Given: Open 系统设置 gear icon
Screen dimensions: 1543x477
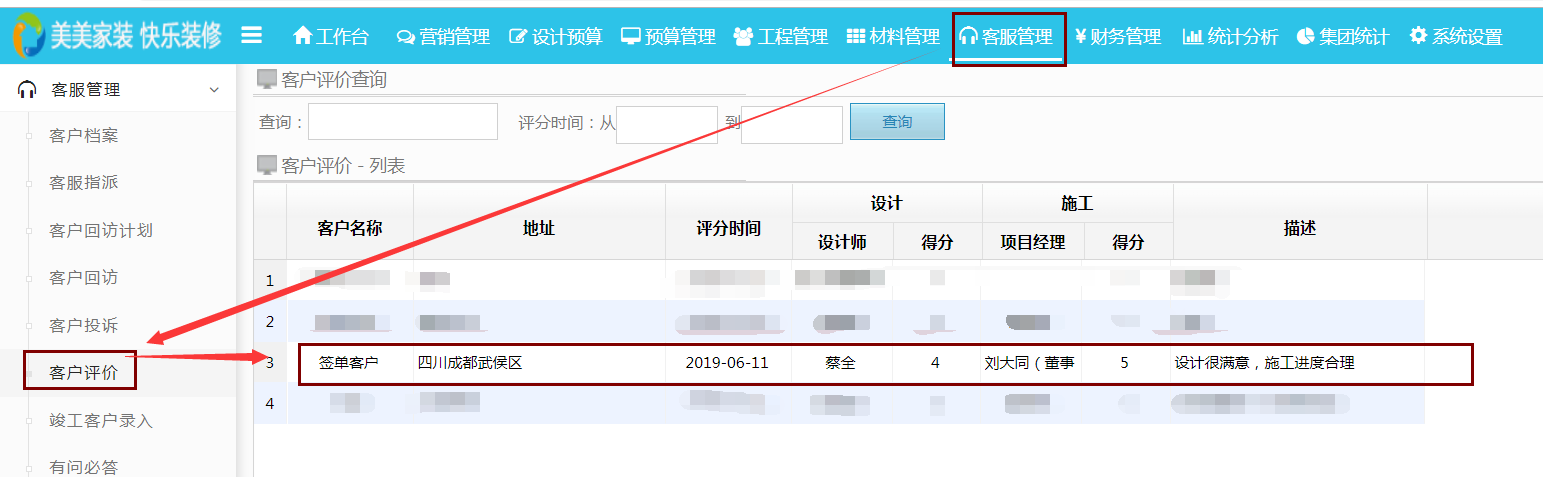Looking at the screenshot, I should (x=1418, y=37).
